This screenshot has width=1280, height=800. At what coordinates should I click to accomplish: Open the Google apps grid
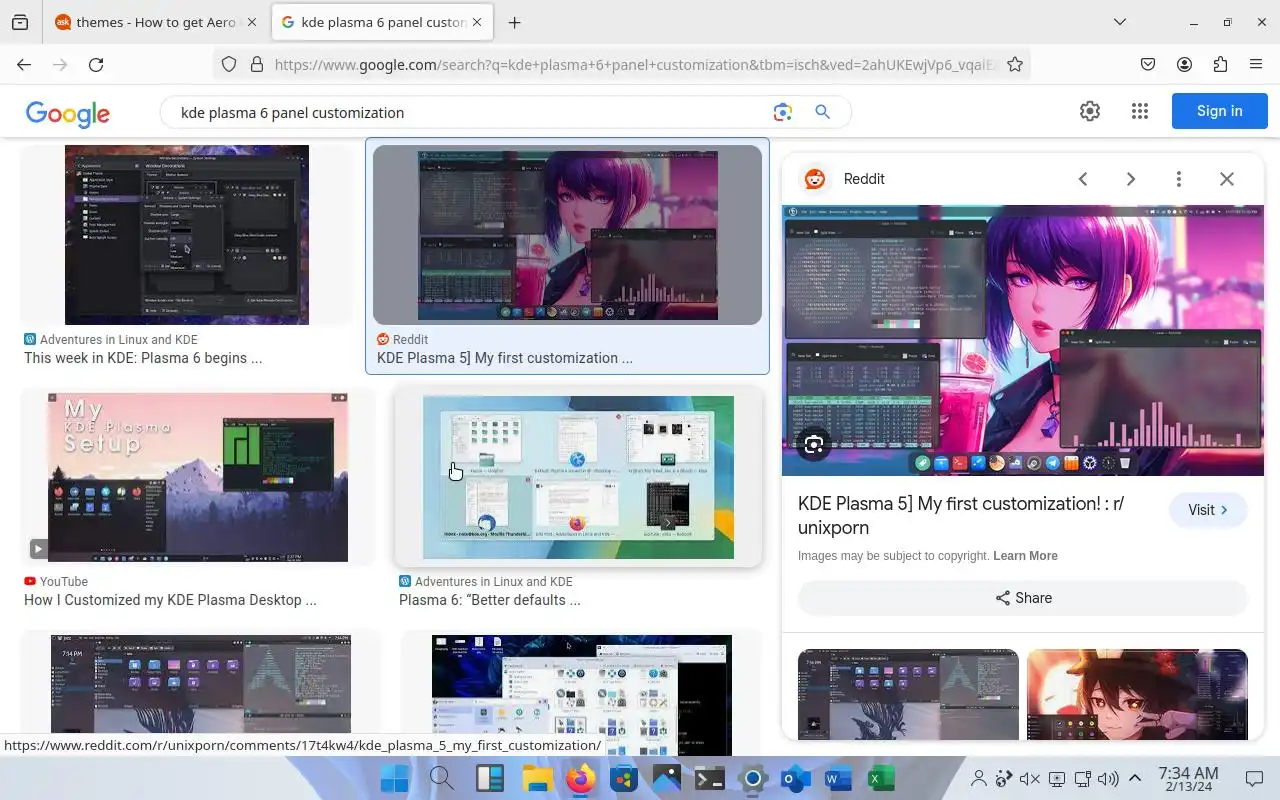pos(1140,111)
